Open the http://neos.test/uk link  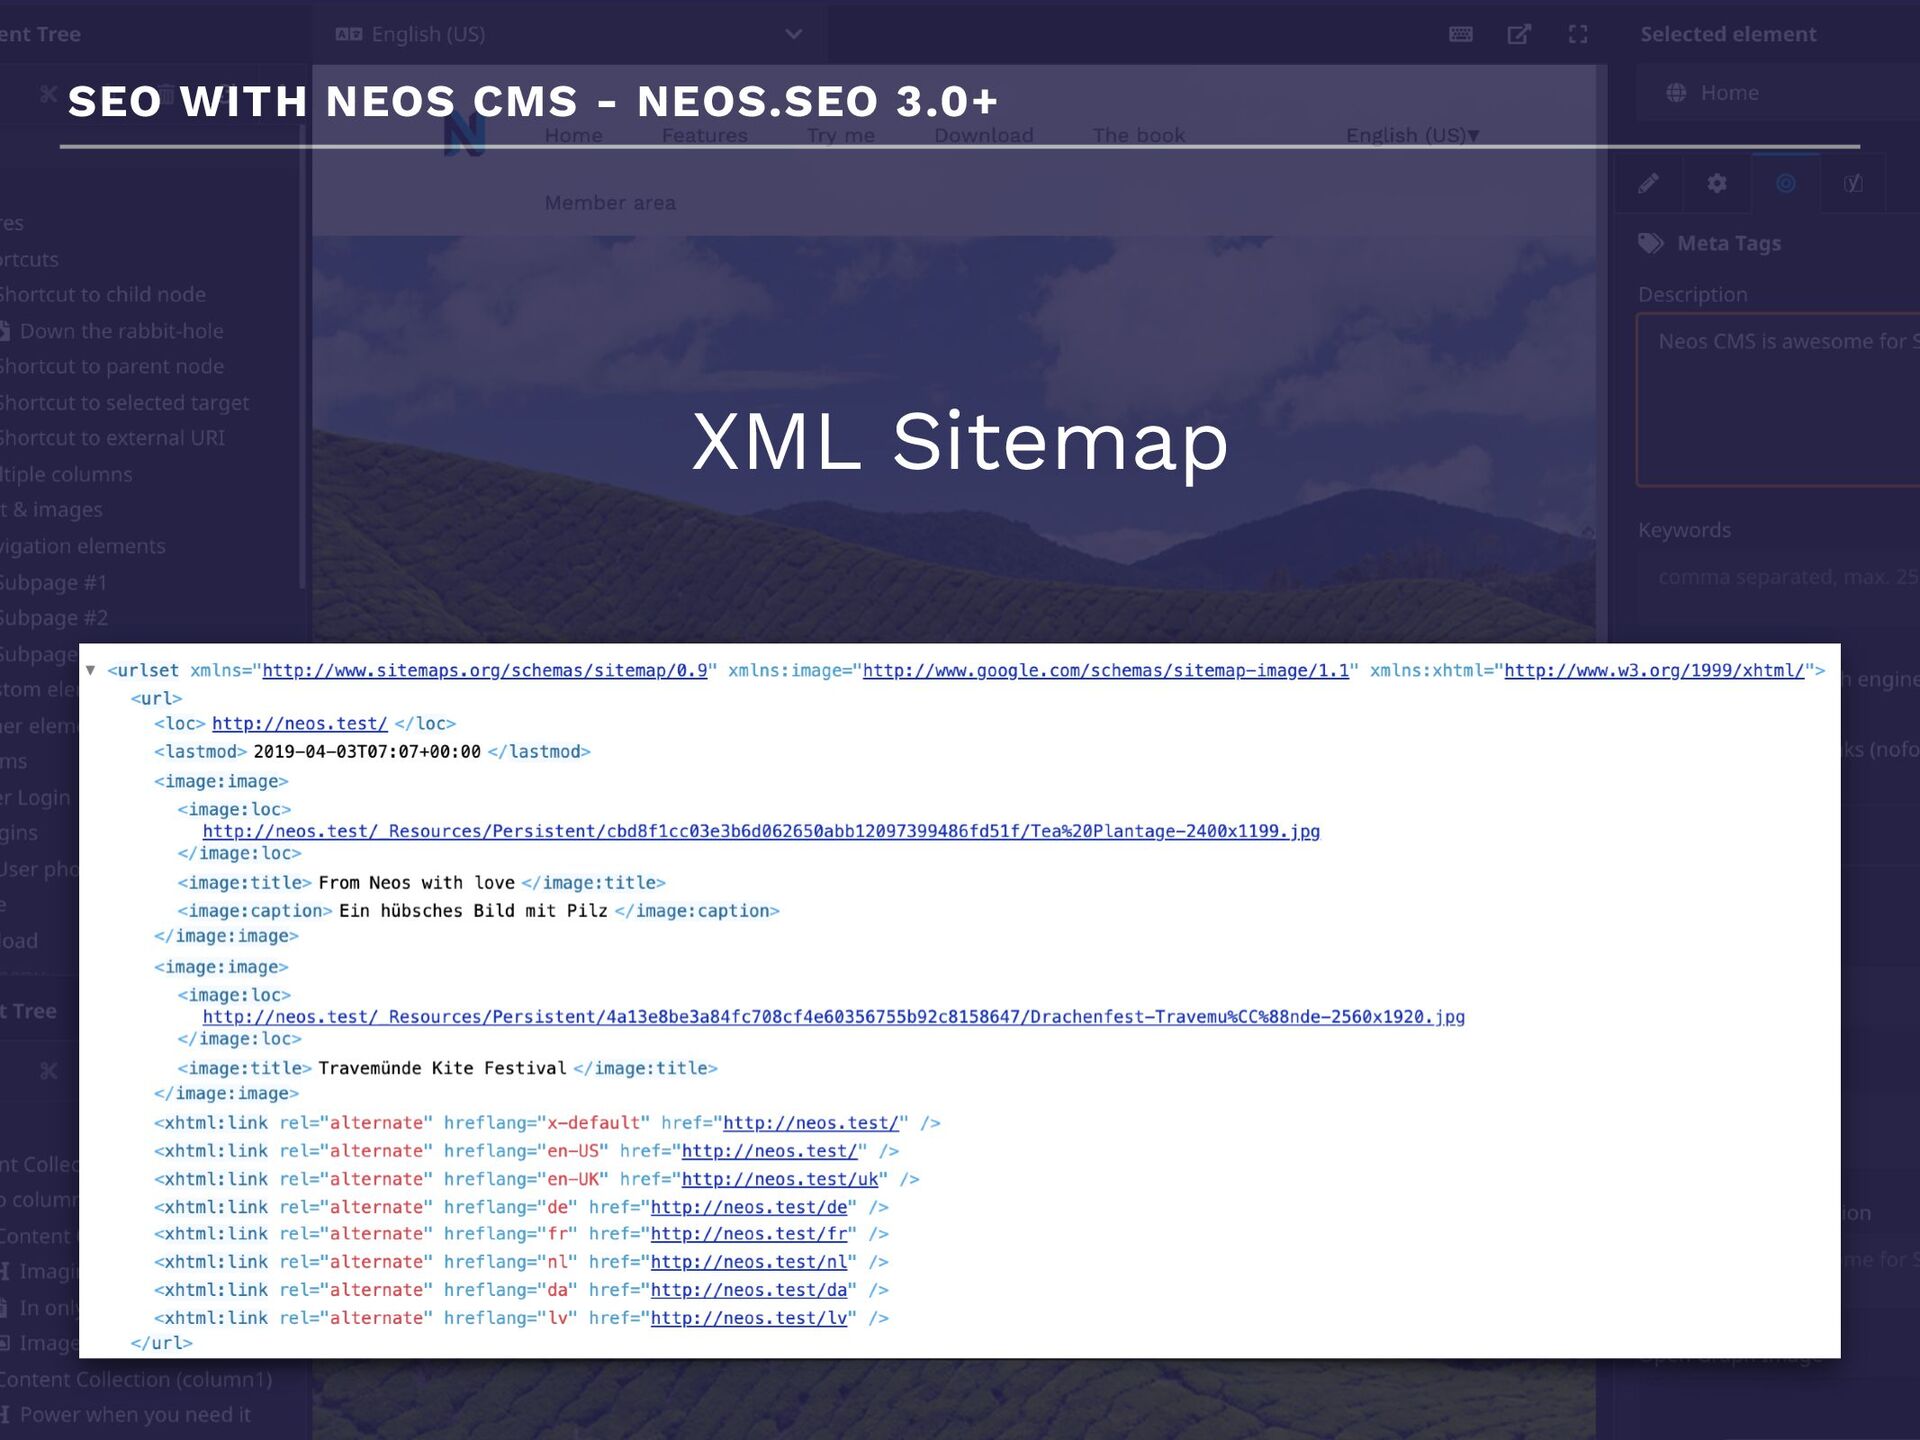779,1180
